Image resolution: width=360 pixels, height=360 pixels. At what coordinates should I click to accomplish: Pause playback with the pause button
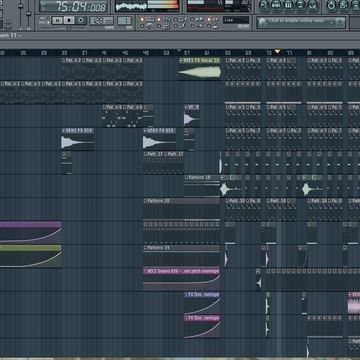[x=57, y=20]
